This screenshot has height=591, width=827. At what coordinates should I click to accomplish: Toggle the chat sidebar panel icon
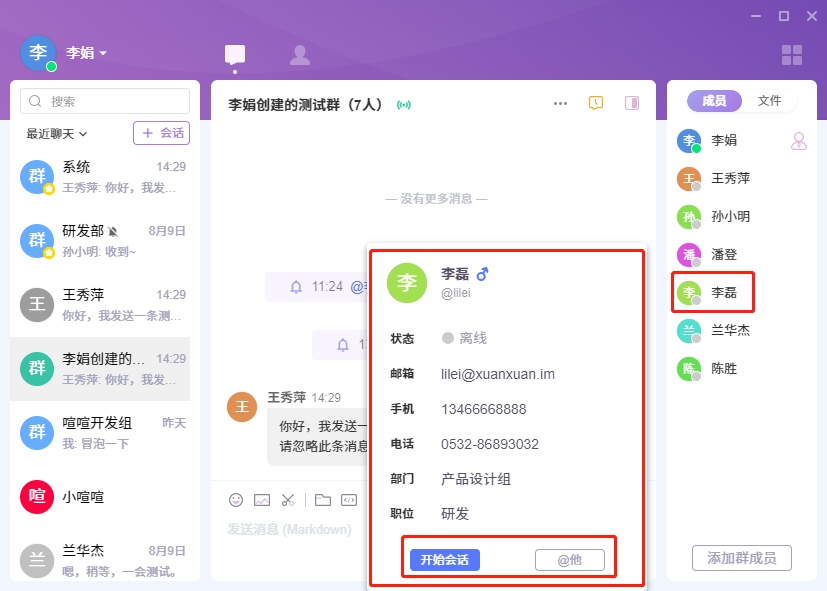click(x=631, y=103)
